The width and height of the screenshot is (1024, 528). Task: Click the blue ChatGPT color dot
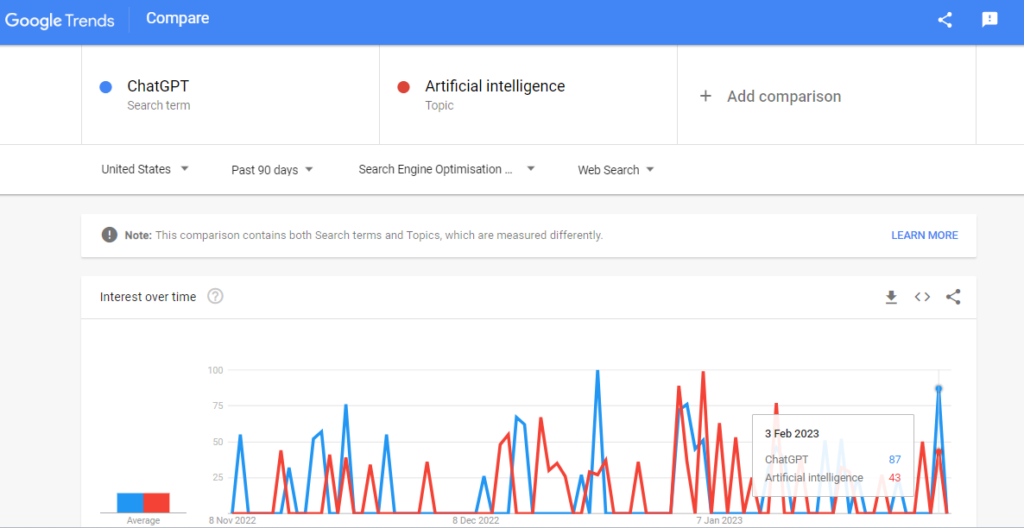click(x=105, y=87)
